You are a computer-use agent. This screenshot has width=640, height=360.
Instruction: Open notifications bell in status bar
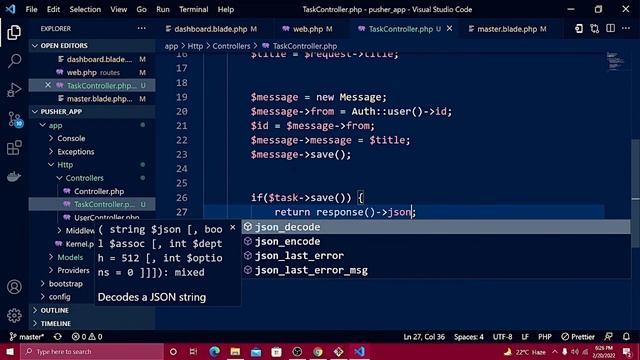(626, 337)
